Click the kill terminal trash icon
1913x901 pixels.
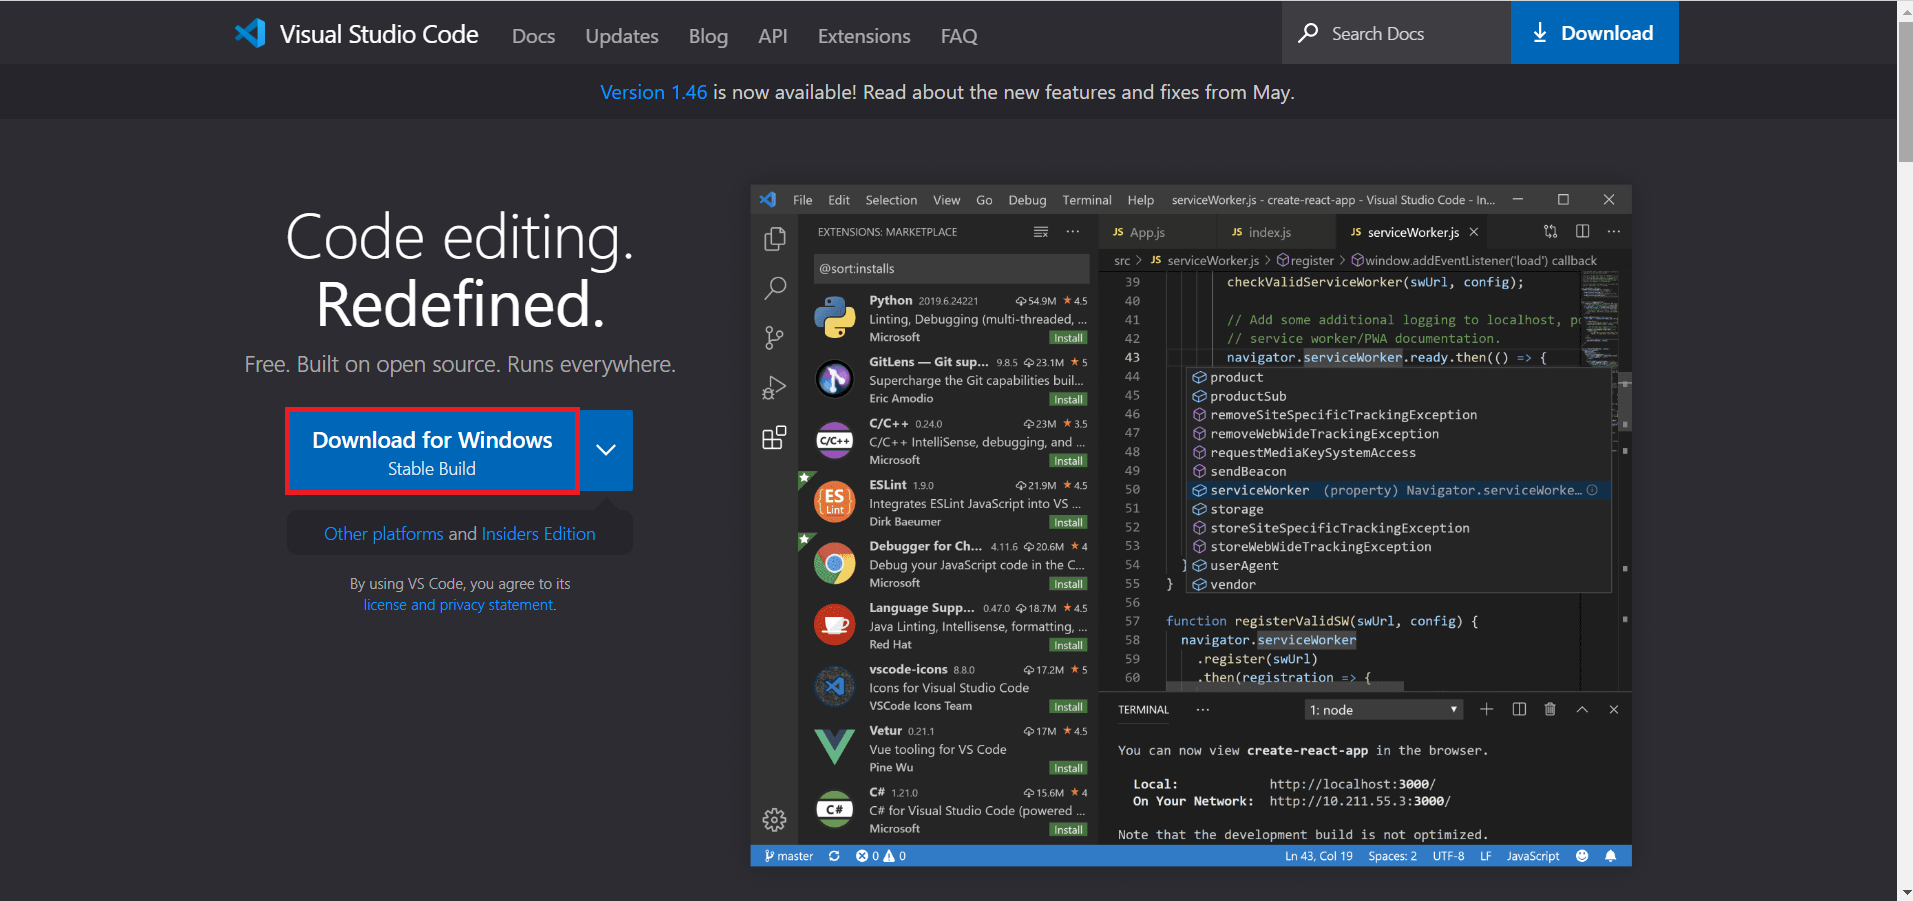[1550, 709]
